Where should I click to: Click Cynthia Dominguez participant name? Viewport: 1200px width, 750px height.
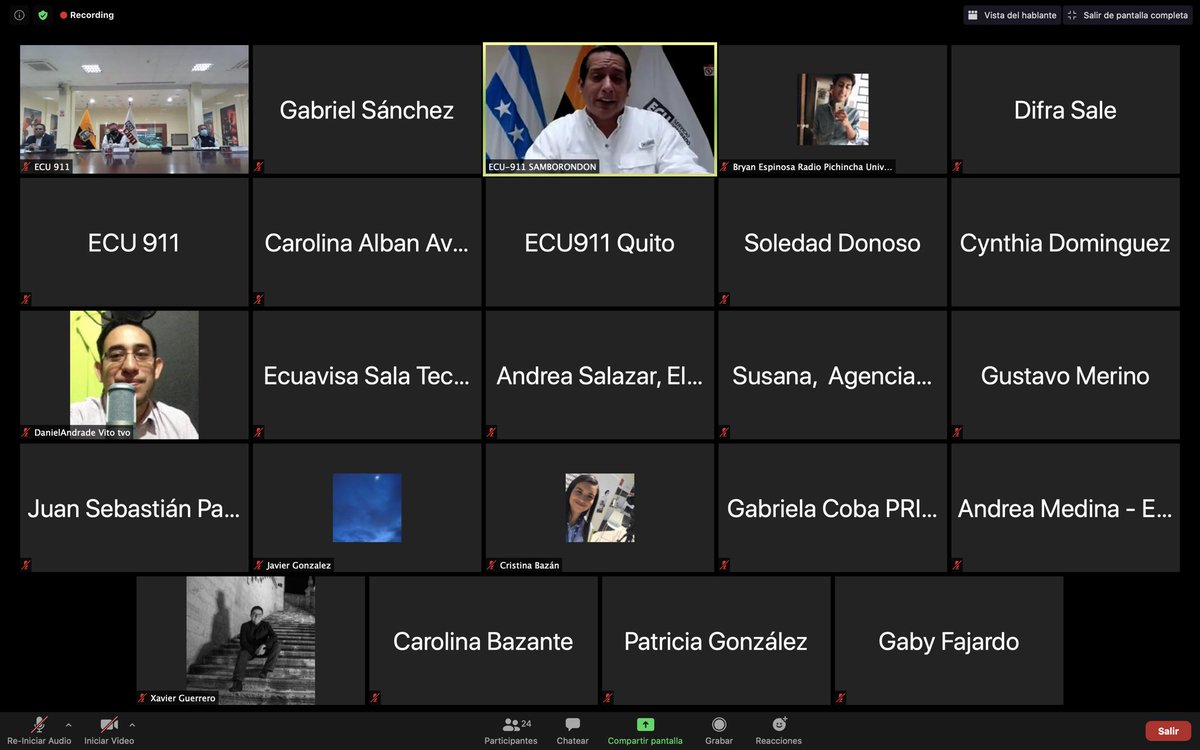(1065, 243)
